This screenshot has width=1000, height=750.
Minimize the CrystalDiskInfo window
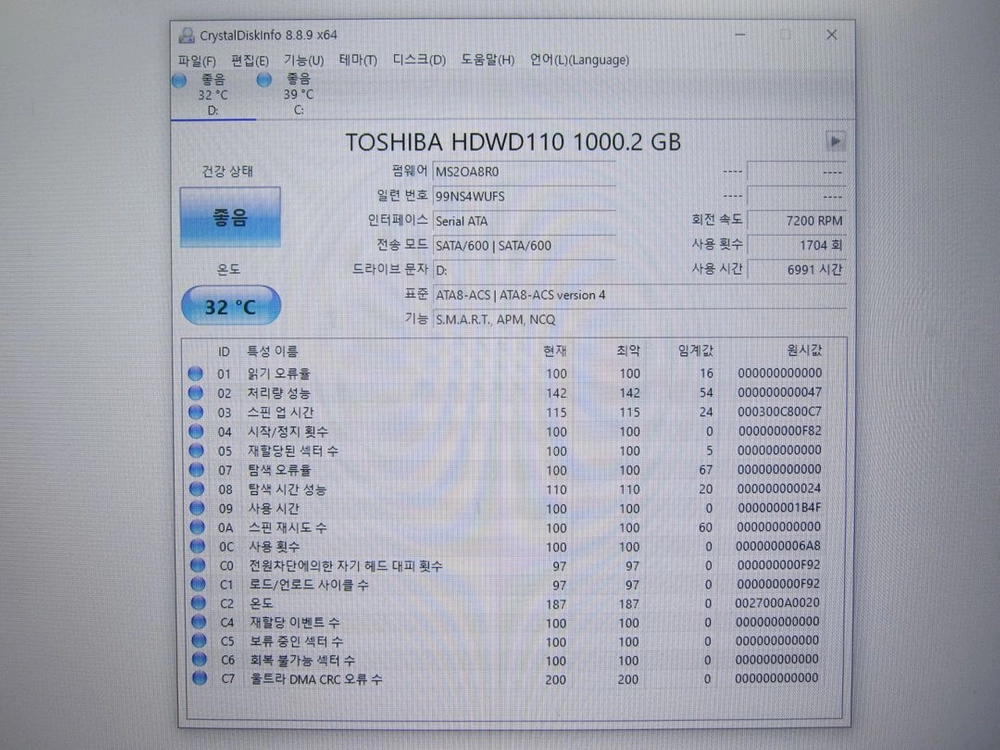(x=740, y=34)
